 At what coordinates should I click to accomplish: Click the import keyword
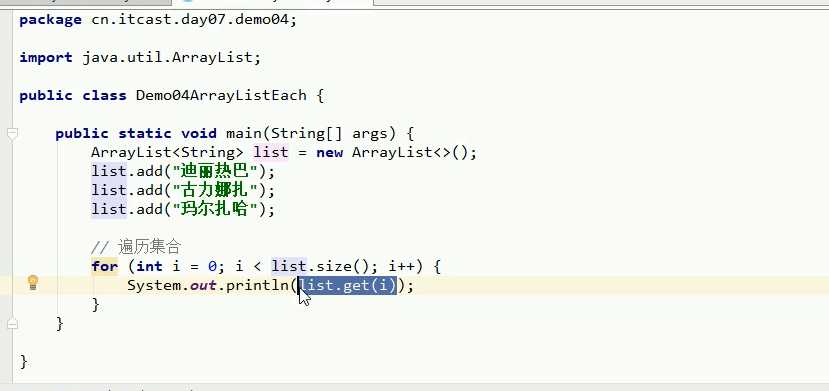coord(46,58)
